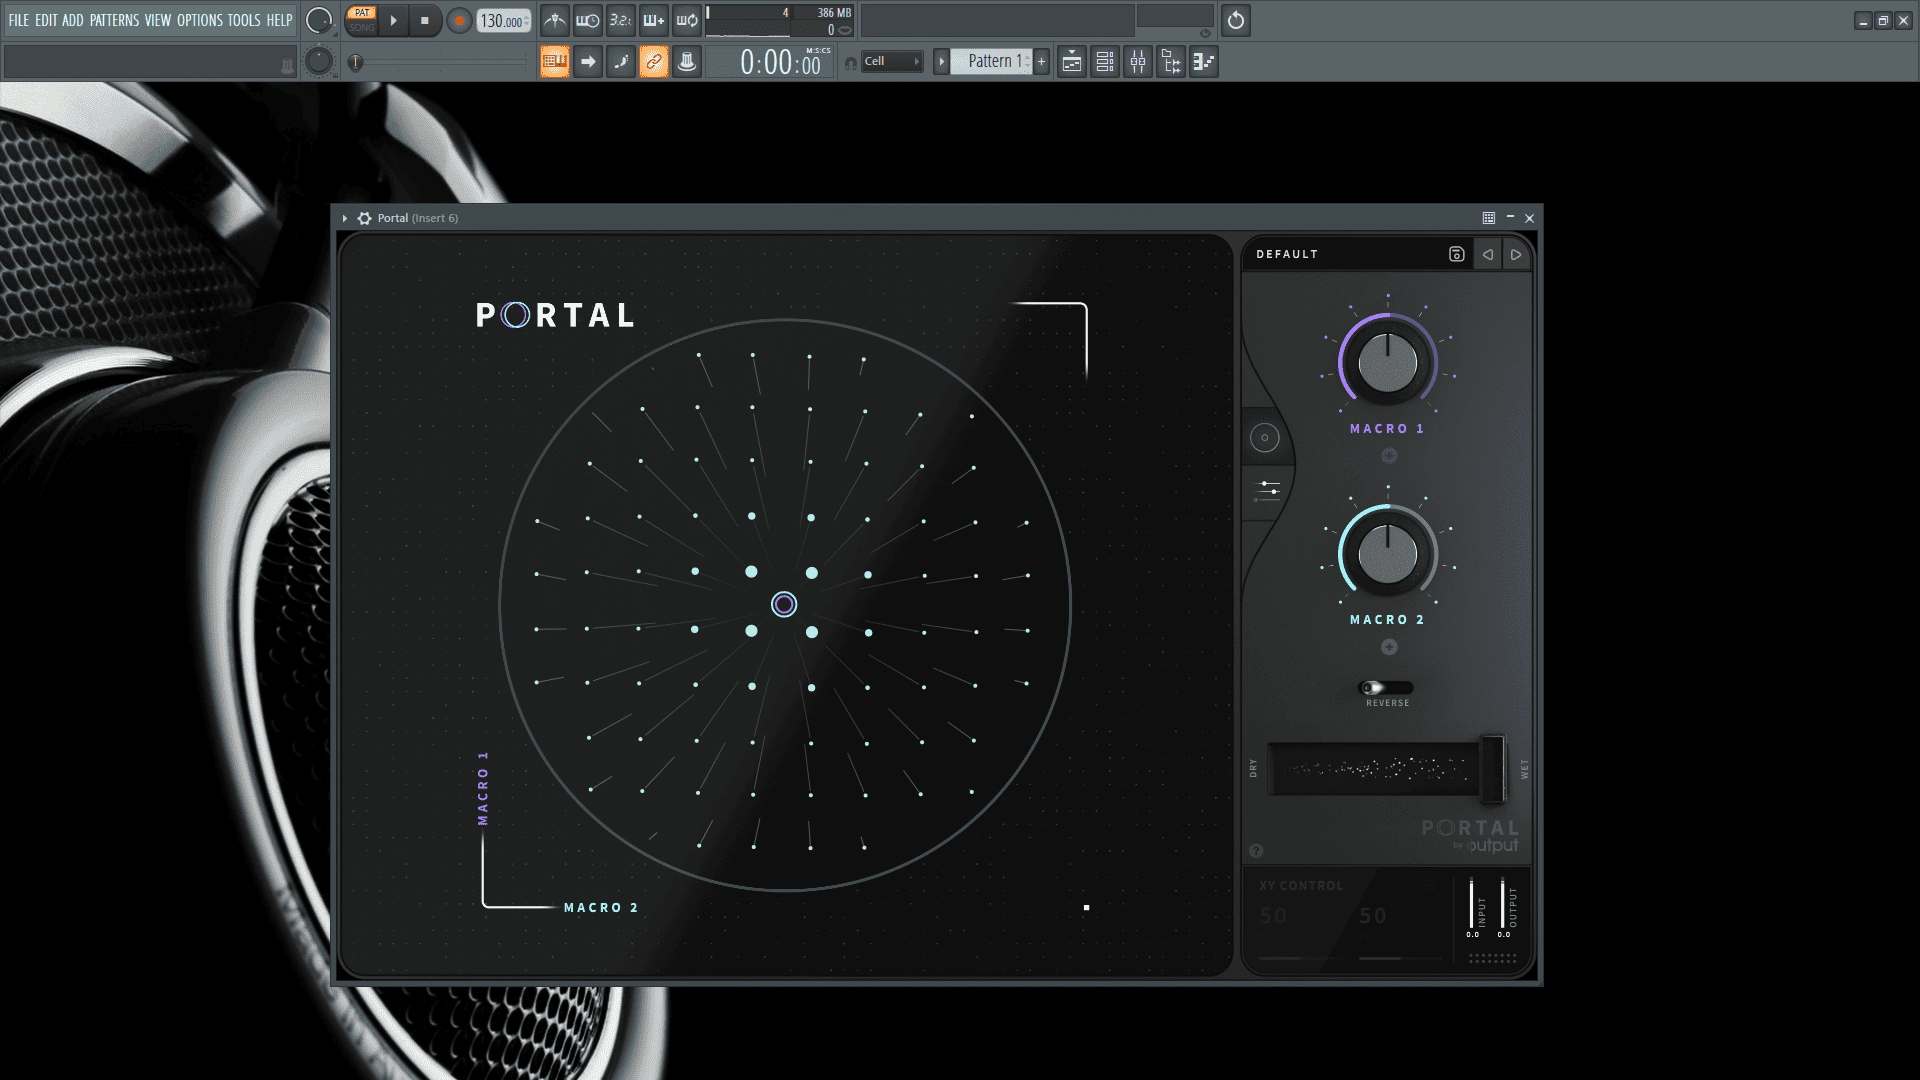Toggle the 3.2.1 countdown before recording

(621, 20)
